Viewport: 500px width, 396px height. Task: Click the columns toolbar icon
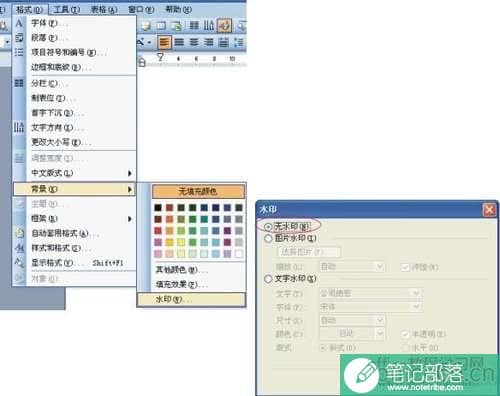click(194, 25)
